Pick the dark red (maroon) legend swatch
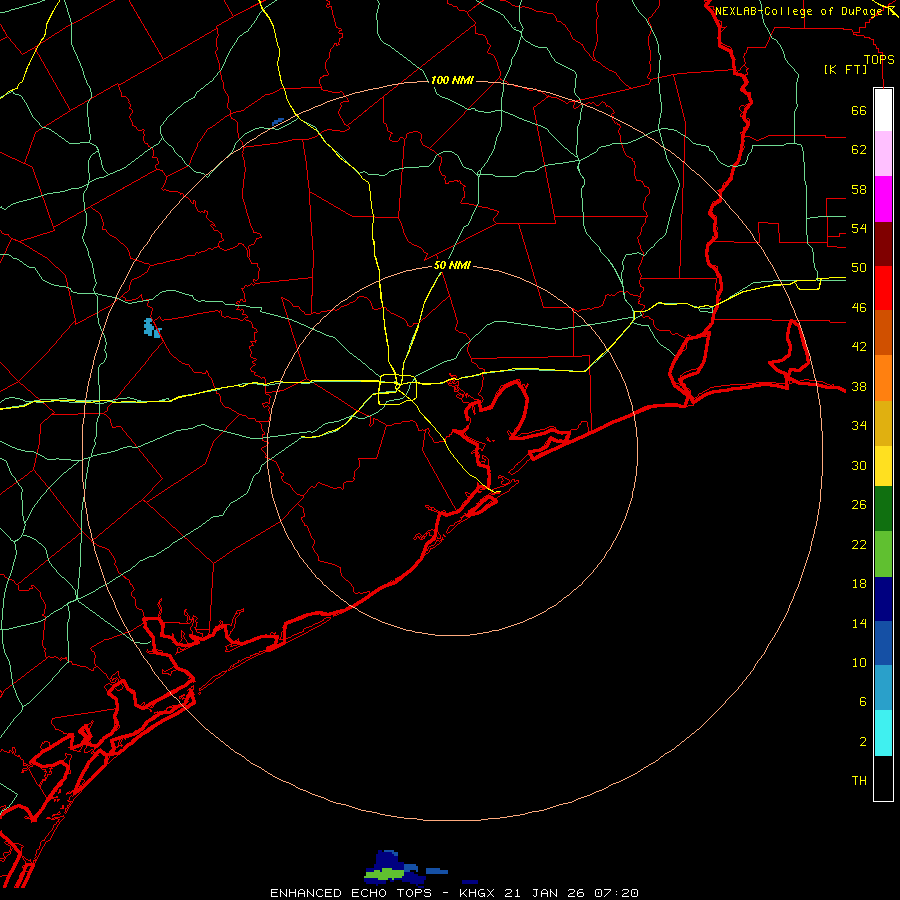Screen dimensions: 900x900 pos(883,243)
